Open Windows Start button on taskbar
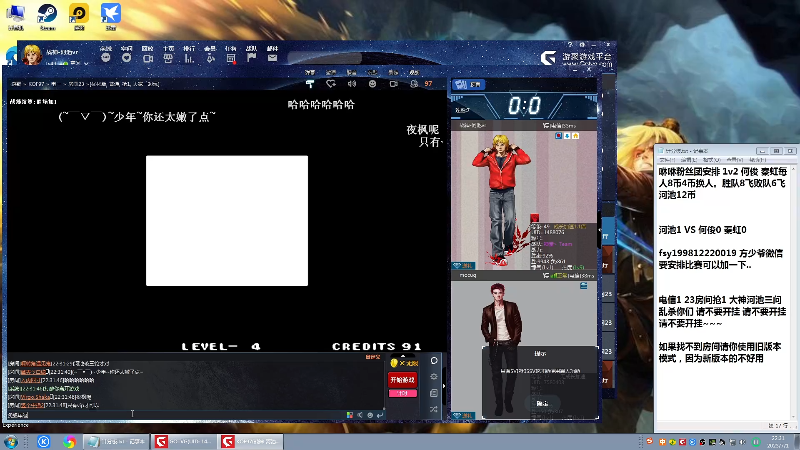 (10, 441)
